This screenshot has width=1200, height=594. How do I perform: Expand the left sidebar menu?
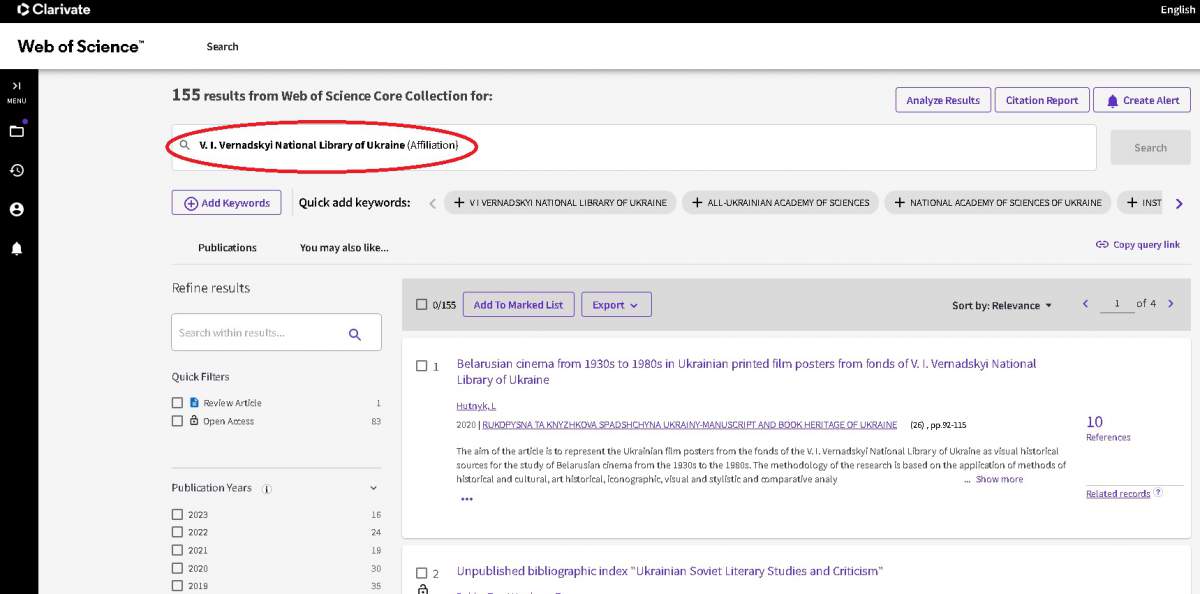pos(16,90)
